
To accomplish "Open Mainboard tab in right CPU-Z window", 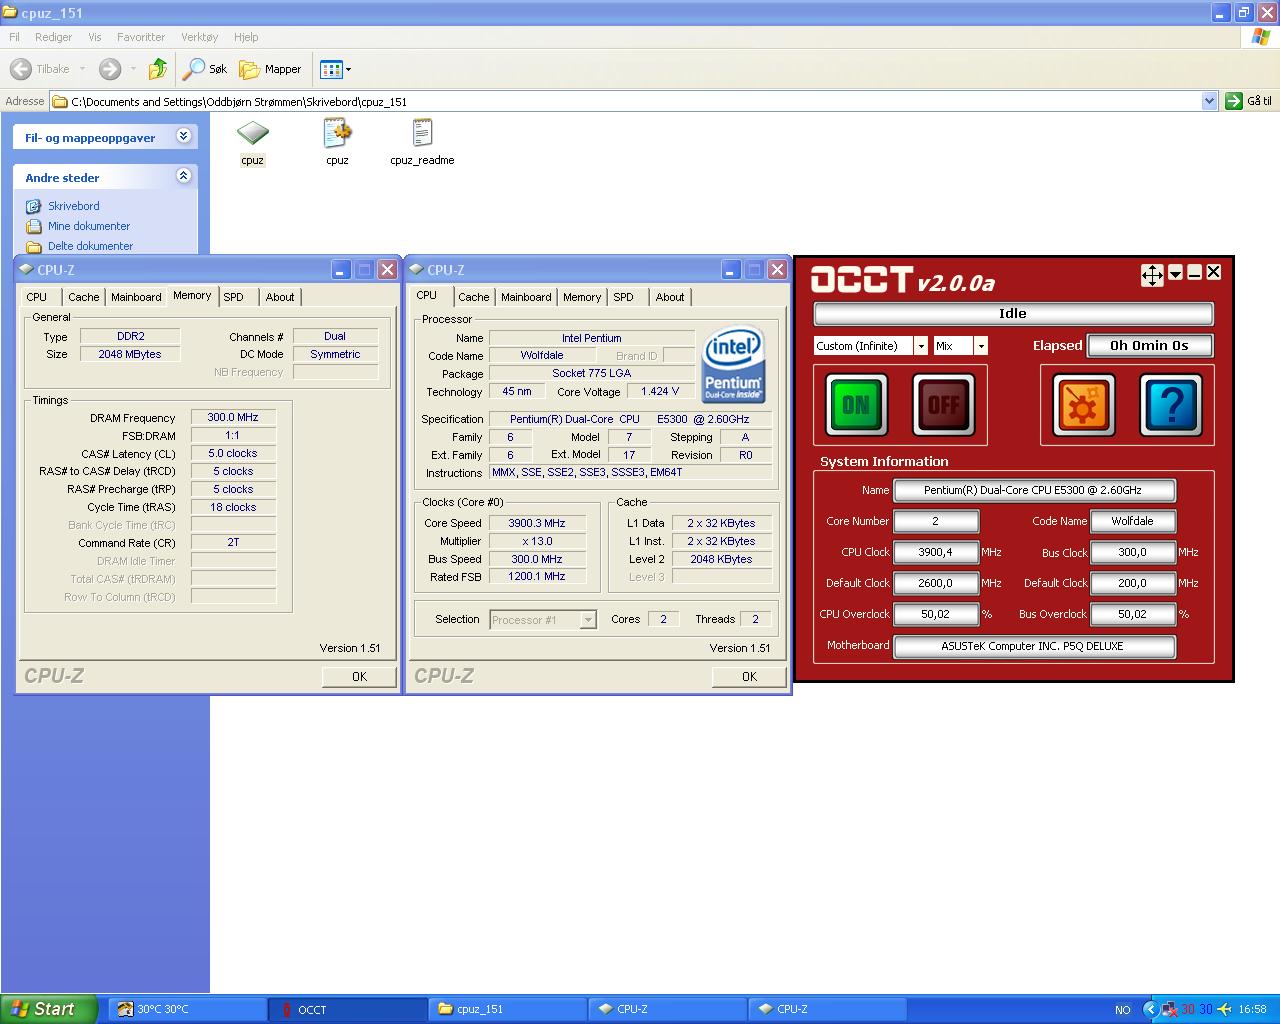I will [x=526, y=297].
